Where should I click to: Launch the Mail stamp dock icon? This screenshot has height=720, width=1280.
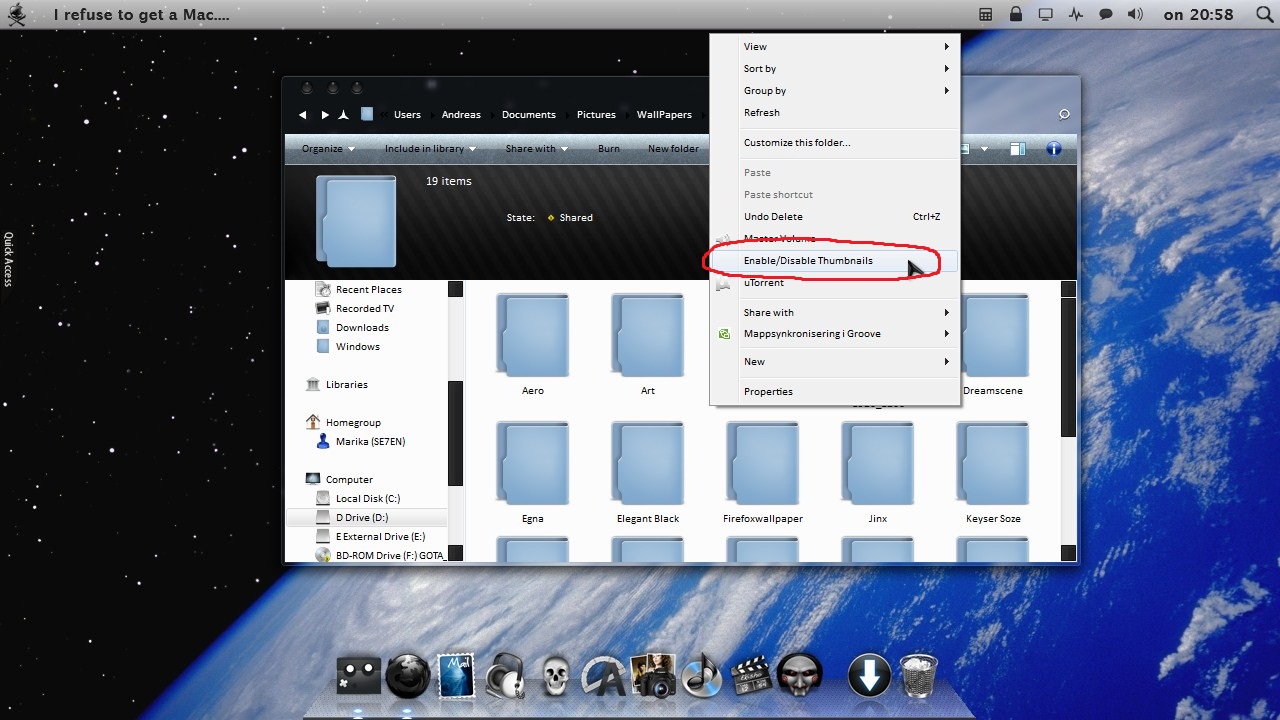(x=456, y=676)
